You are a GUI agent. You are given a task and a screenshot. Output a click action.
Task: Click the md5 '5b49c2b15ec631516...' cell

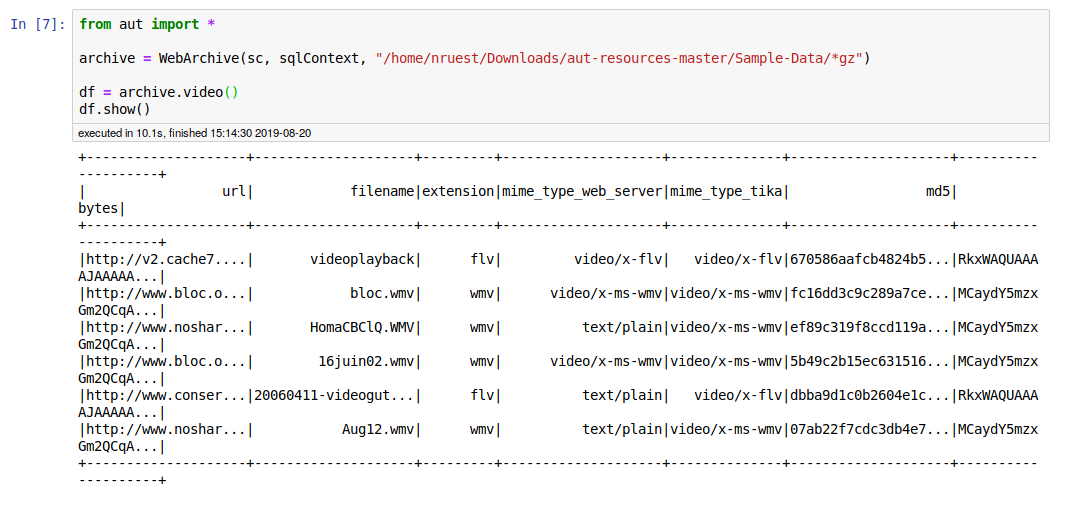point(870,361)
